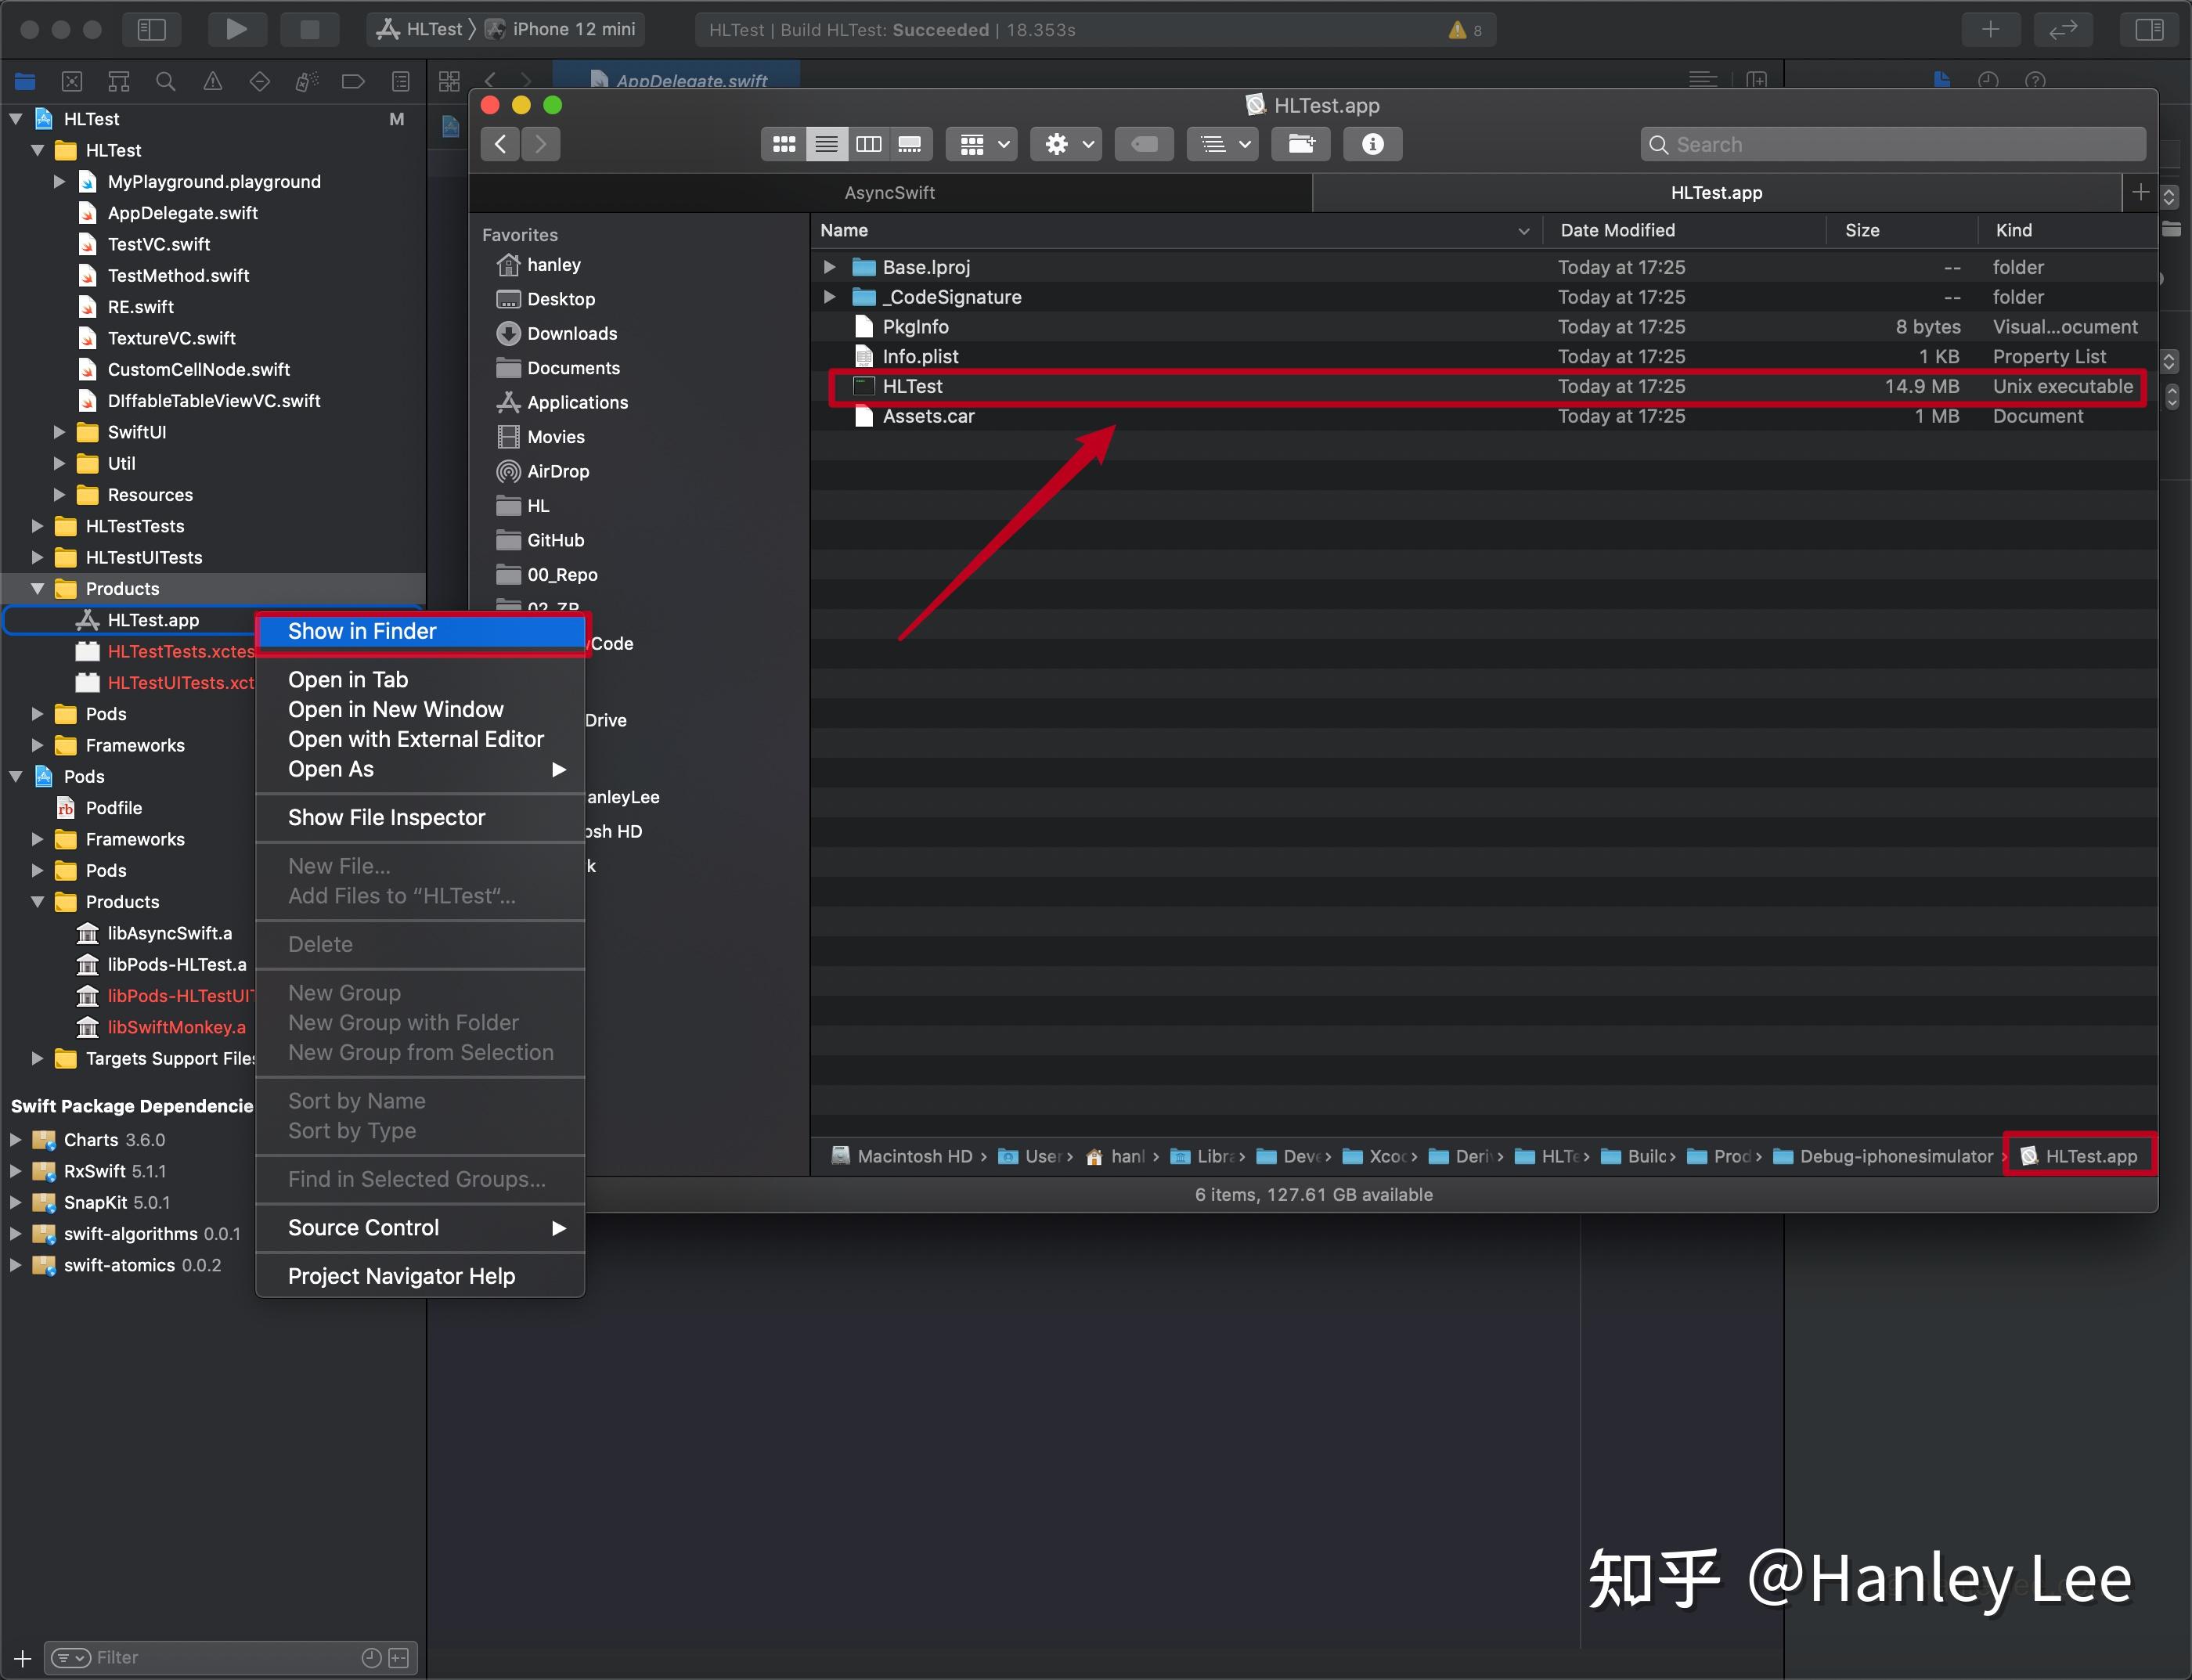Screen dimensions: 2192x1680
Task: Toggle the Xcode inspector panel visibility
Action: (x=2149, y=29)
